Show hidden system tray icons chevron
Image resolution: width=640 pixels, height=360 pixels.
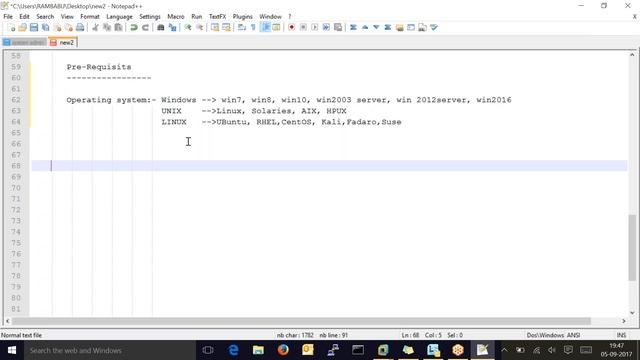[504, 350]
